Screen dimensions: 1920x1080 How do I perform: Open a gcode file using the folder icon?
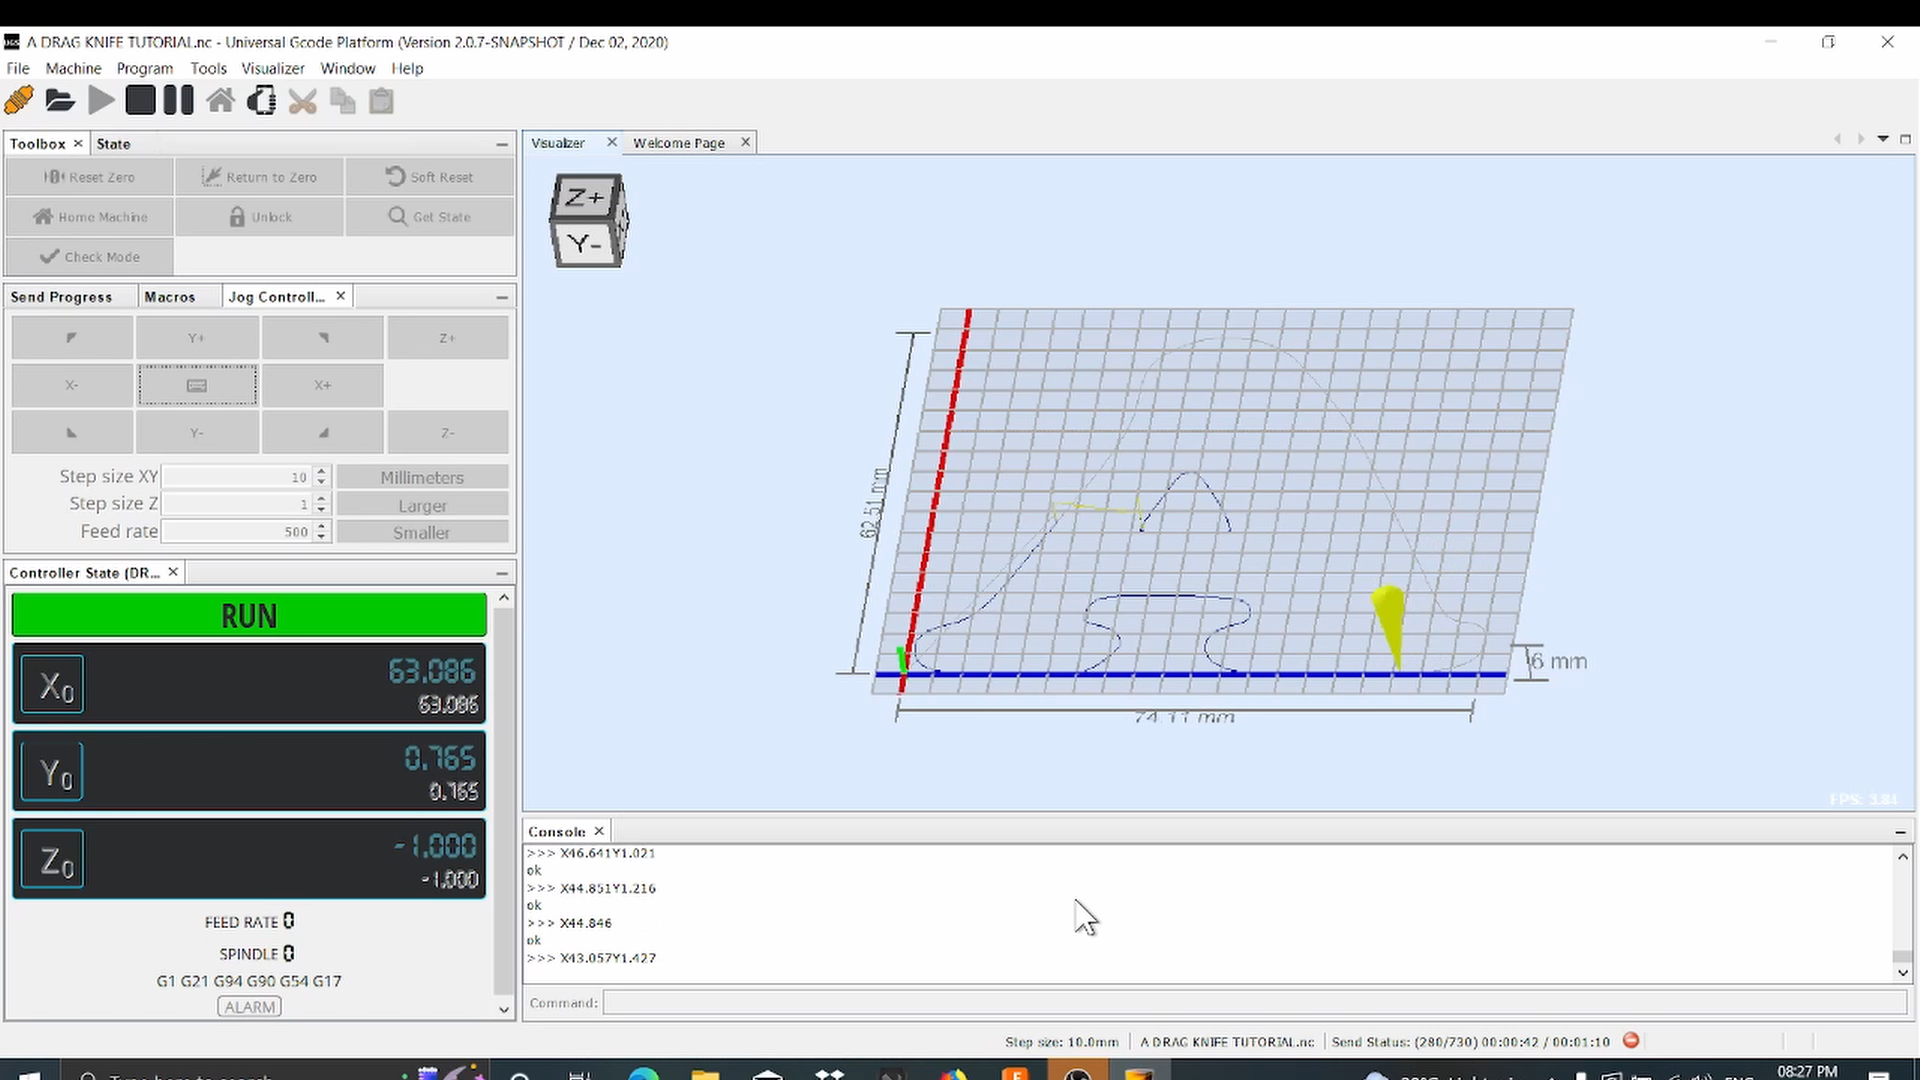pyautogui.click(x=60, y=100)
